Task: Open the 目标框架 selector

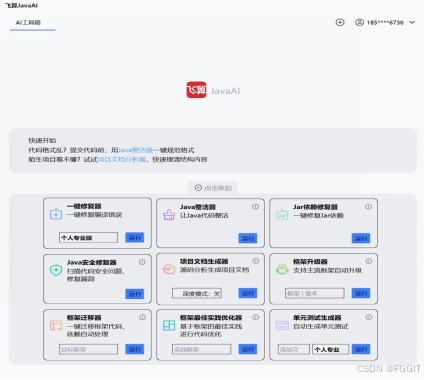Action: click(x=88, y=349)
